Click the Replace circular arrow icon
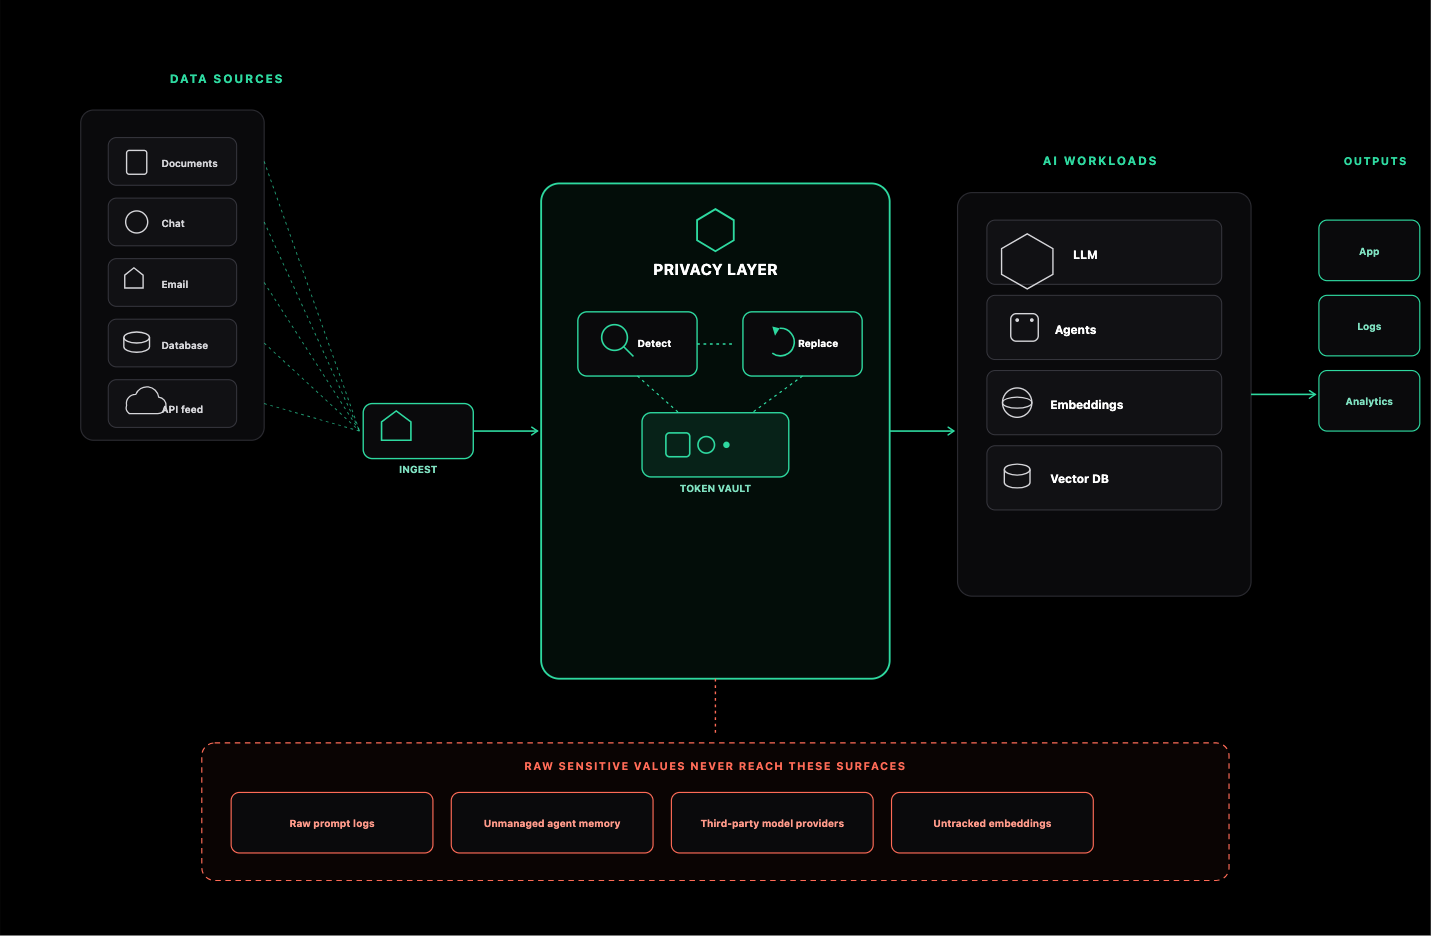1440x944 pixels. click(x=782, y=342)
